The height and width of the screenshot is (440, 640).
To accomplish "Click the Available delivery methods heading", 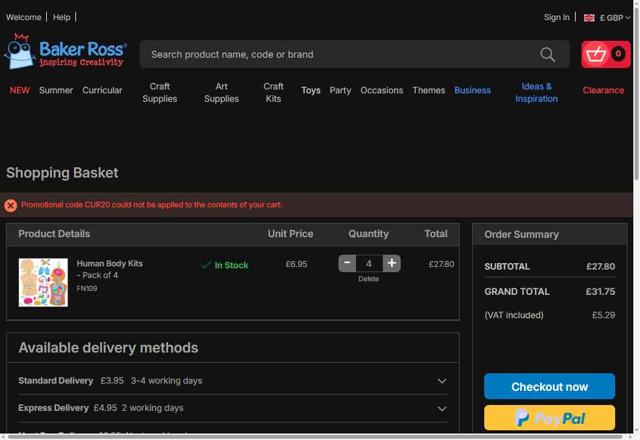I will click(x=108, y=348).
